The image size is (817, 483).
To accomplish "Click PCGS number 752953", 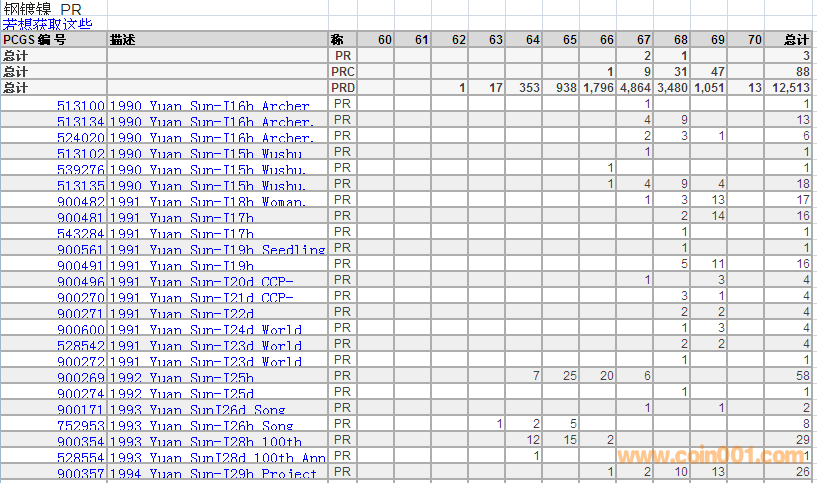I will (x=80, y=426).
